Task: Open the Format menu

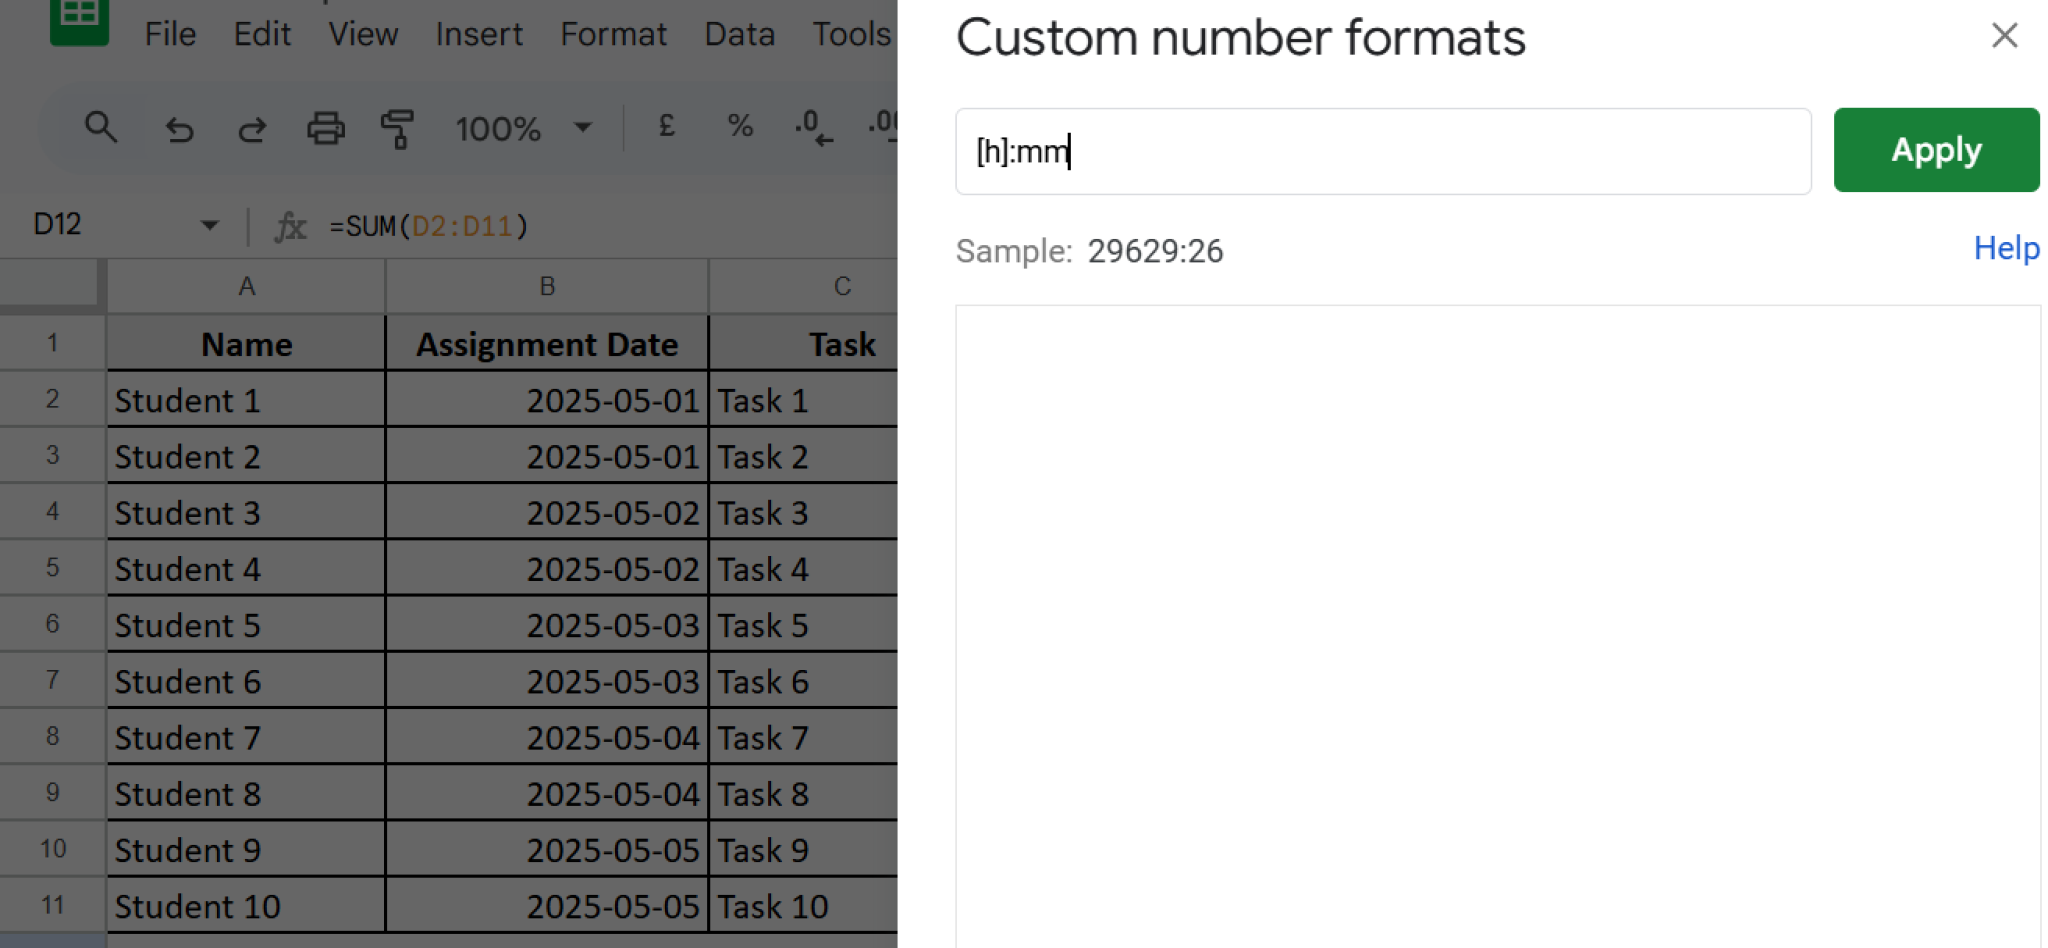Action: (x=613, y=35)
